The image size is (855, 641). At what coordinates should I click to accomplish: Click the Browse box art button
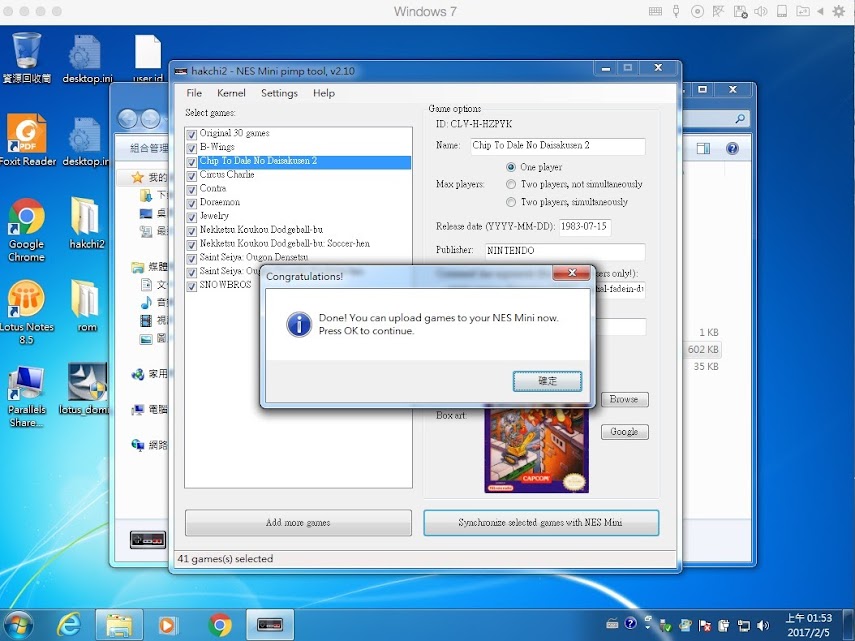coord(624,399)
